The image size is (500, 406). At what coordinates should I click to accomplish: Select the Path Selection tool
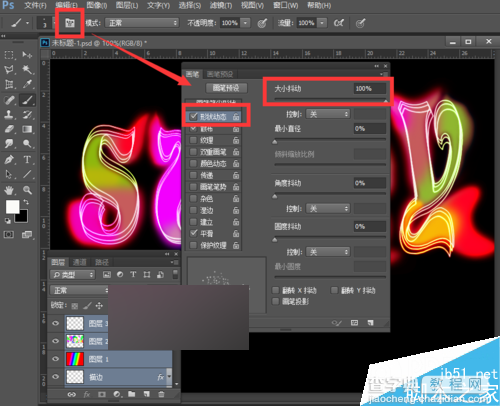[9, 174]
